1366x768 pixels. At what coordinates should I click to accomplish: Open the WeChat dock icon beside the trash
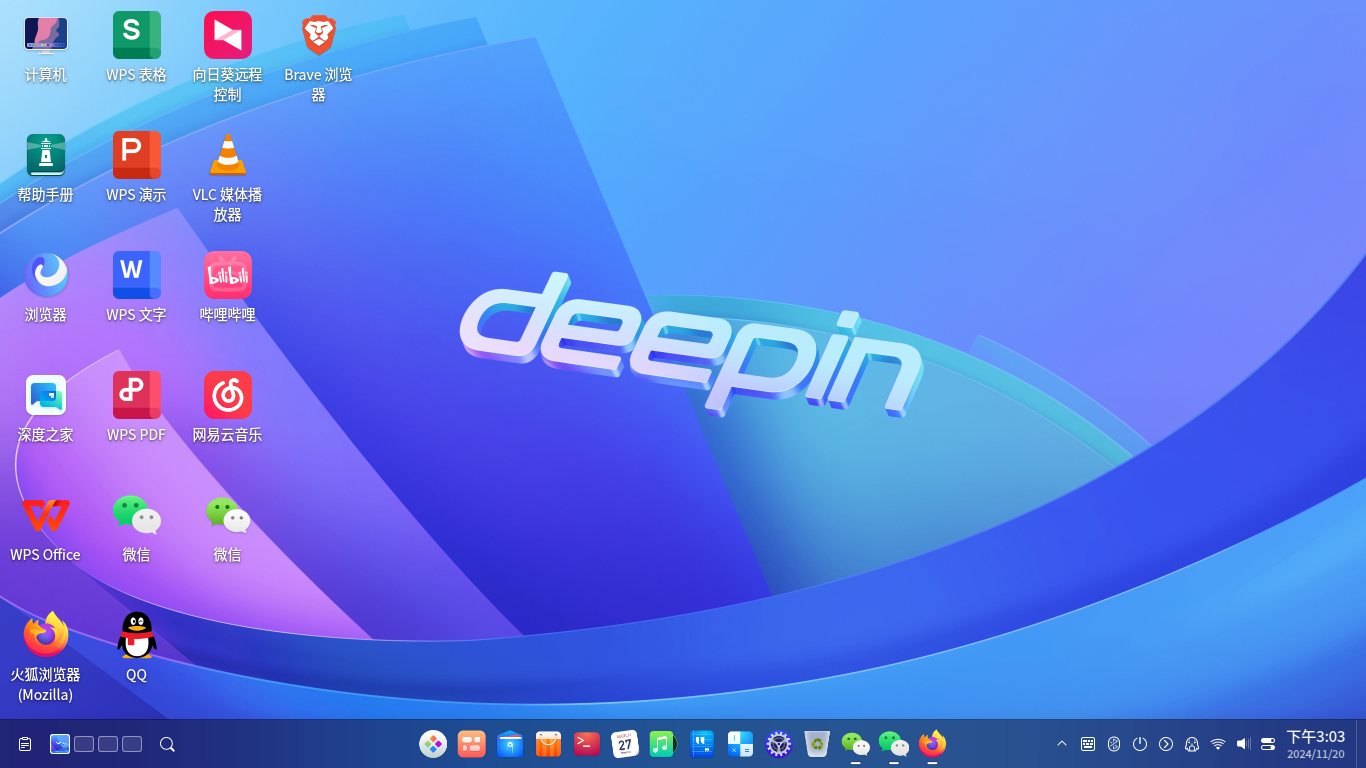coord(855,744)
